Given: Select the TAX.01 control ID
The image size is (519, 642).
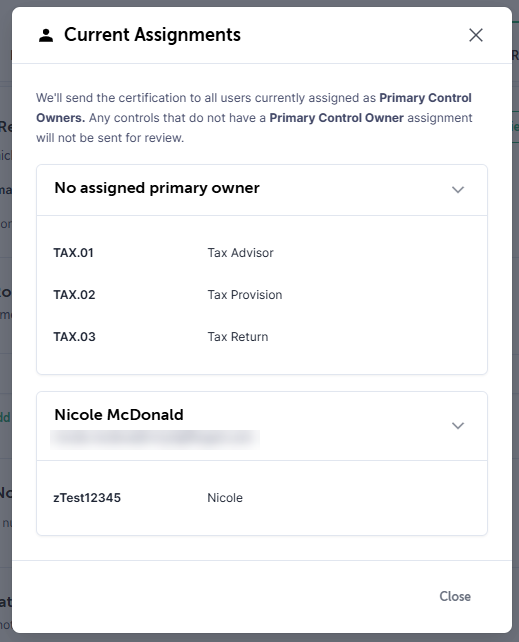Looking at the screenshot, I should click(x=73, y=253).
